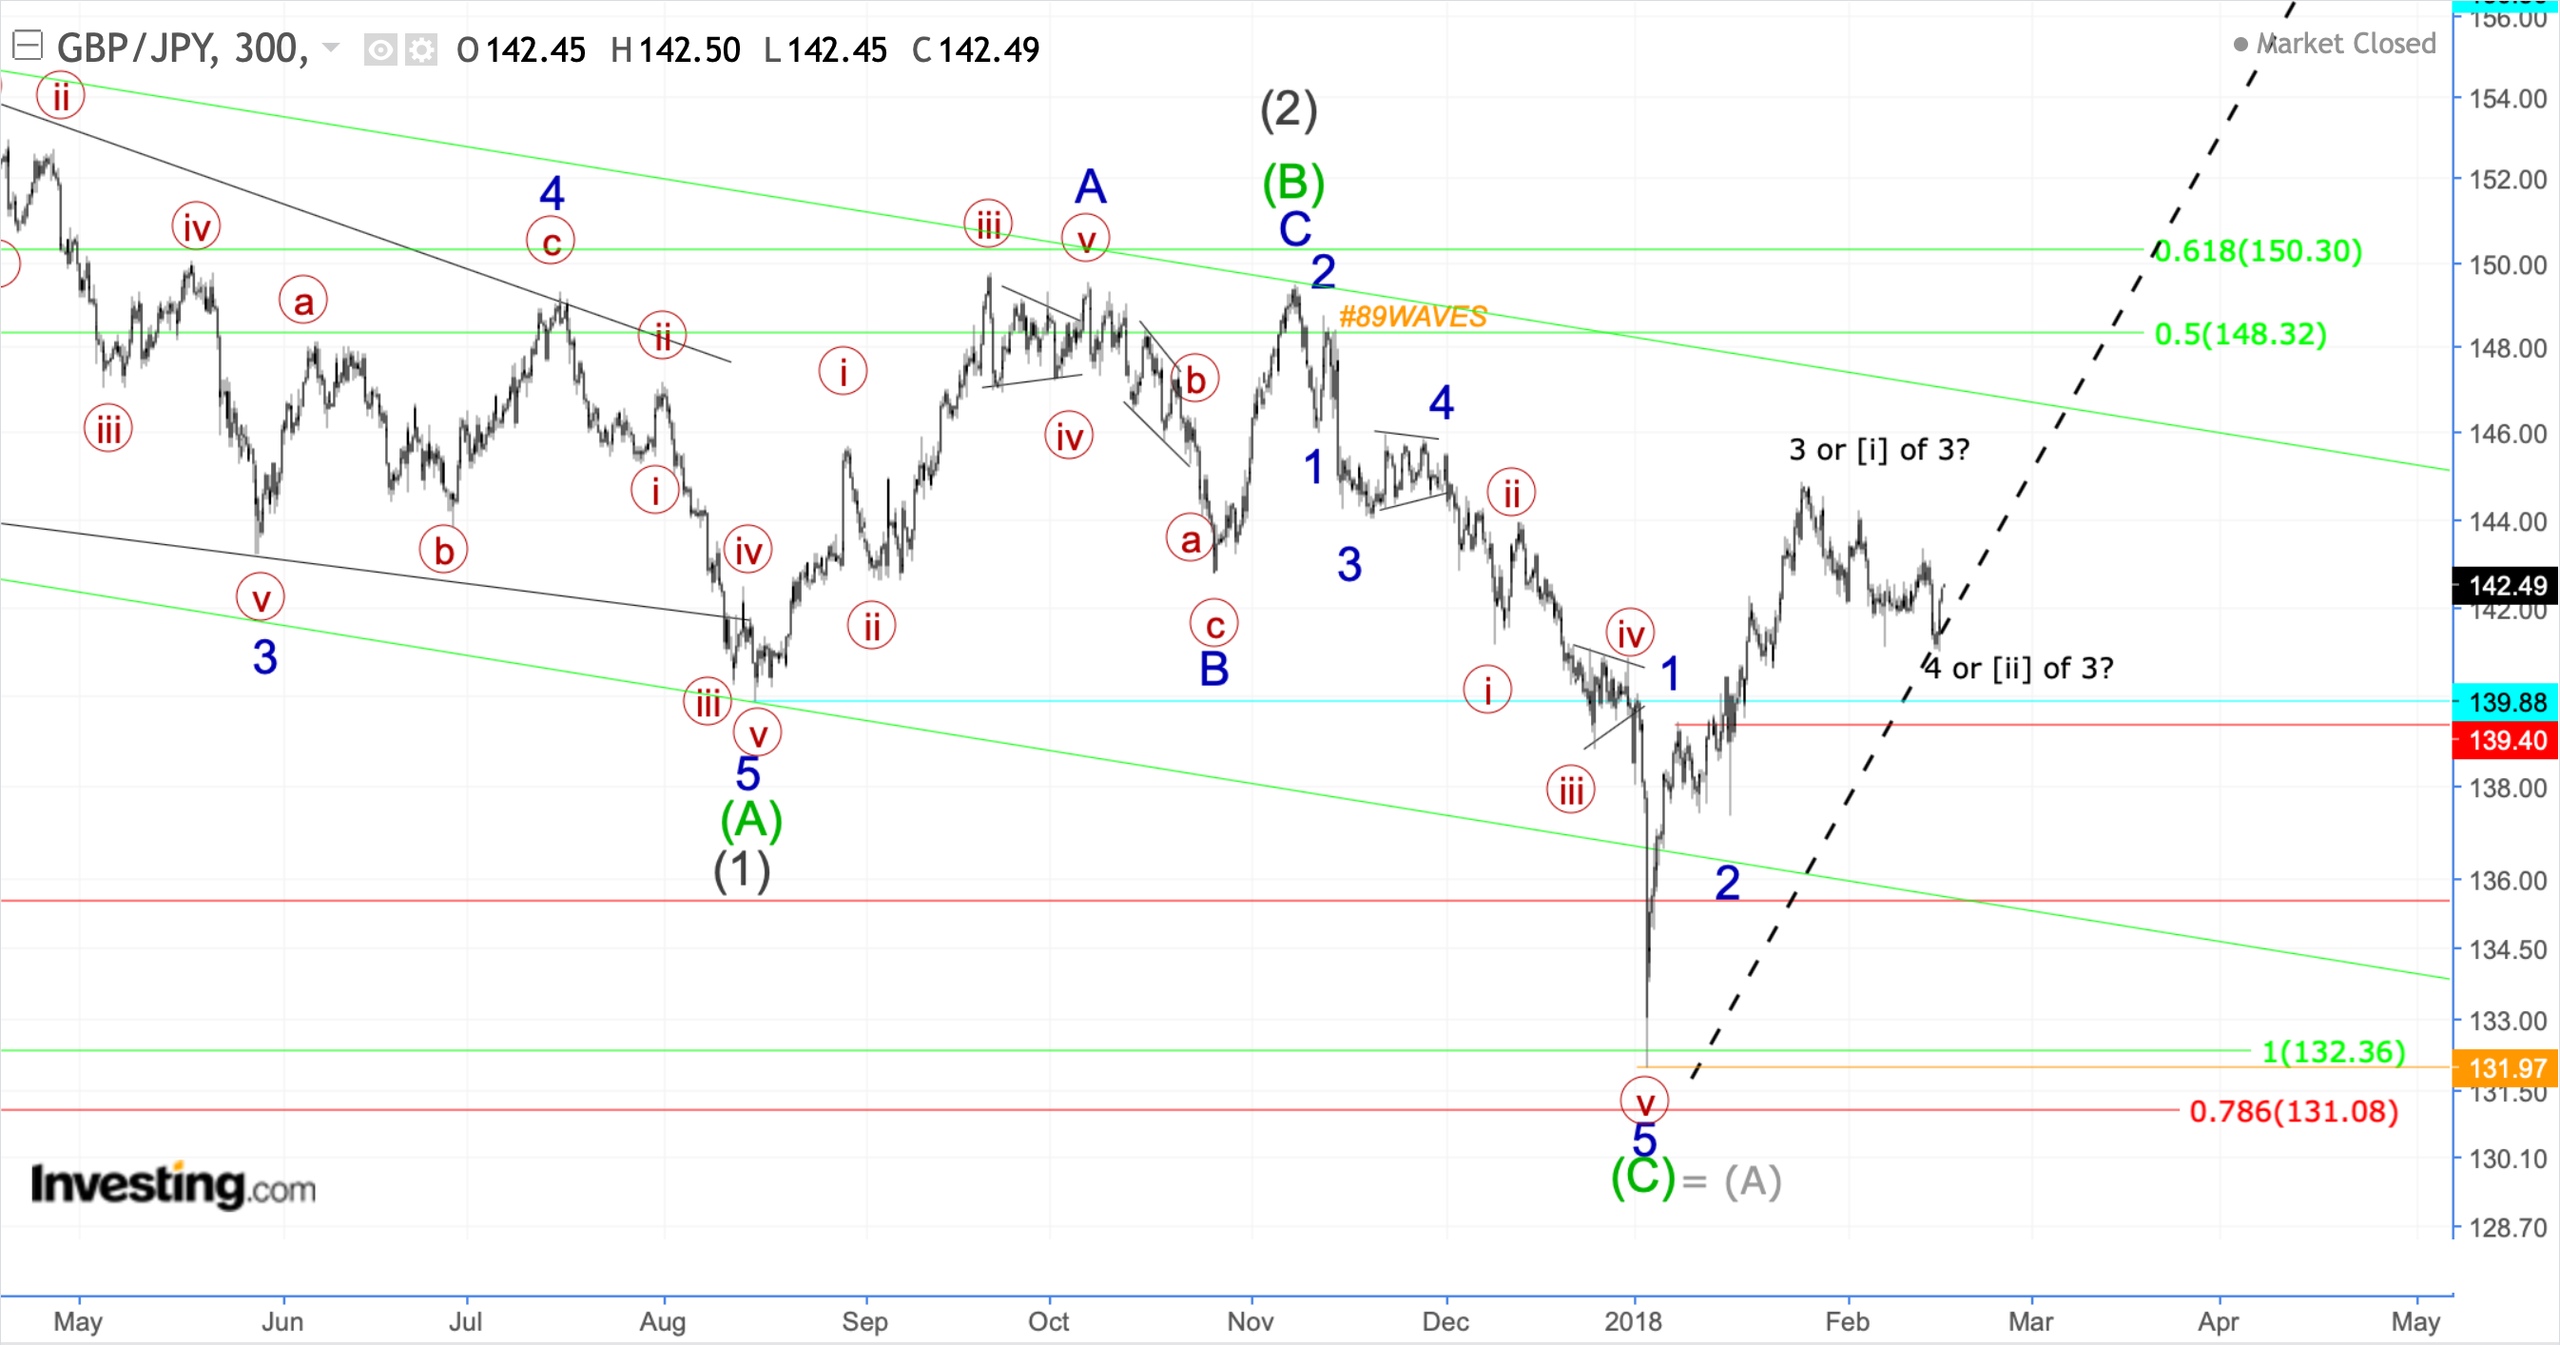
Task: Click the orange 131.97 price label
Action: [2504, 1068]
